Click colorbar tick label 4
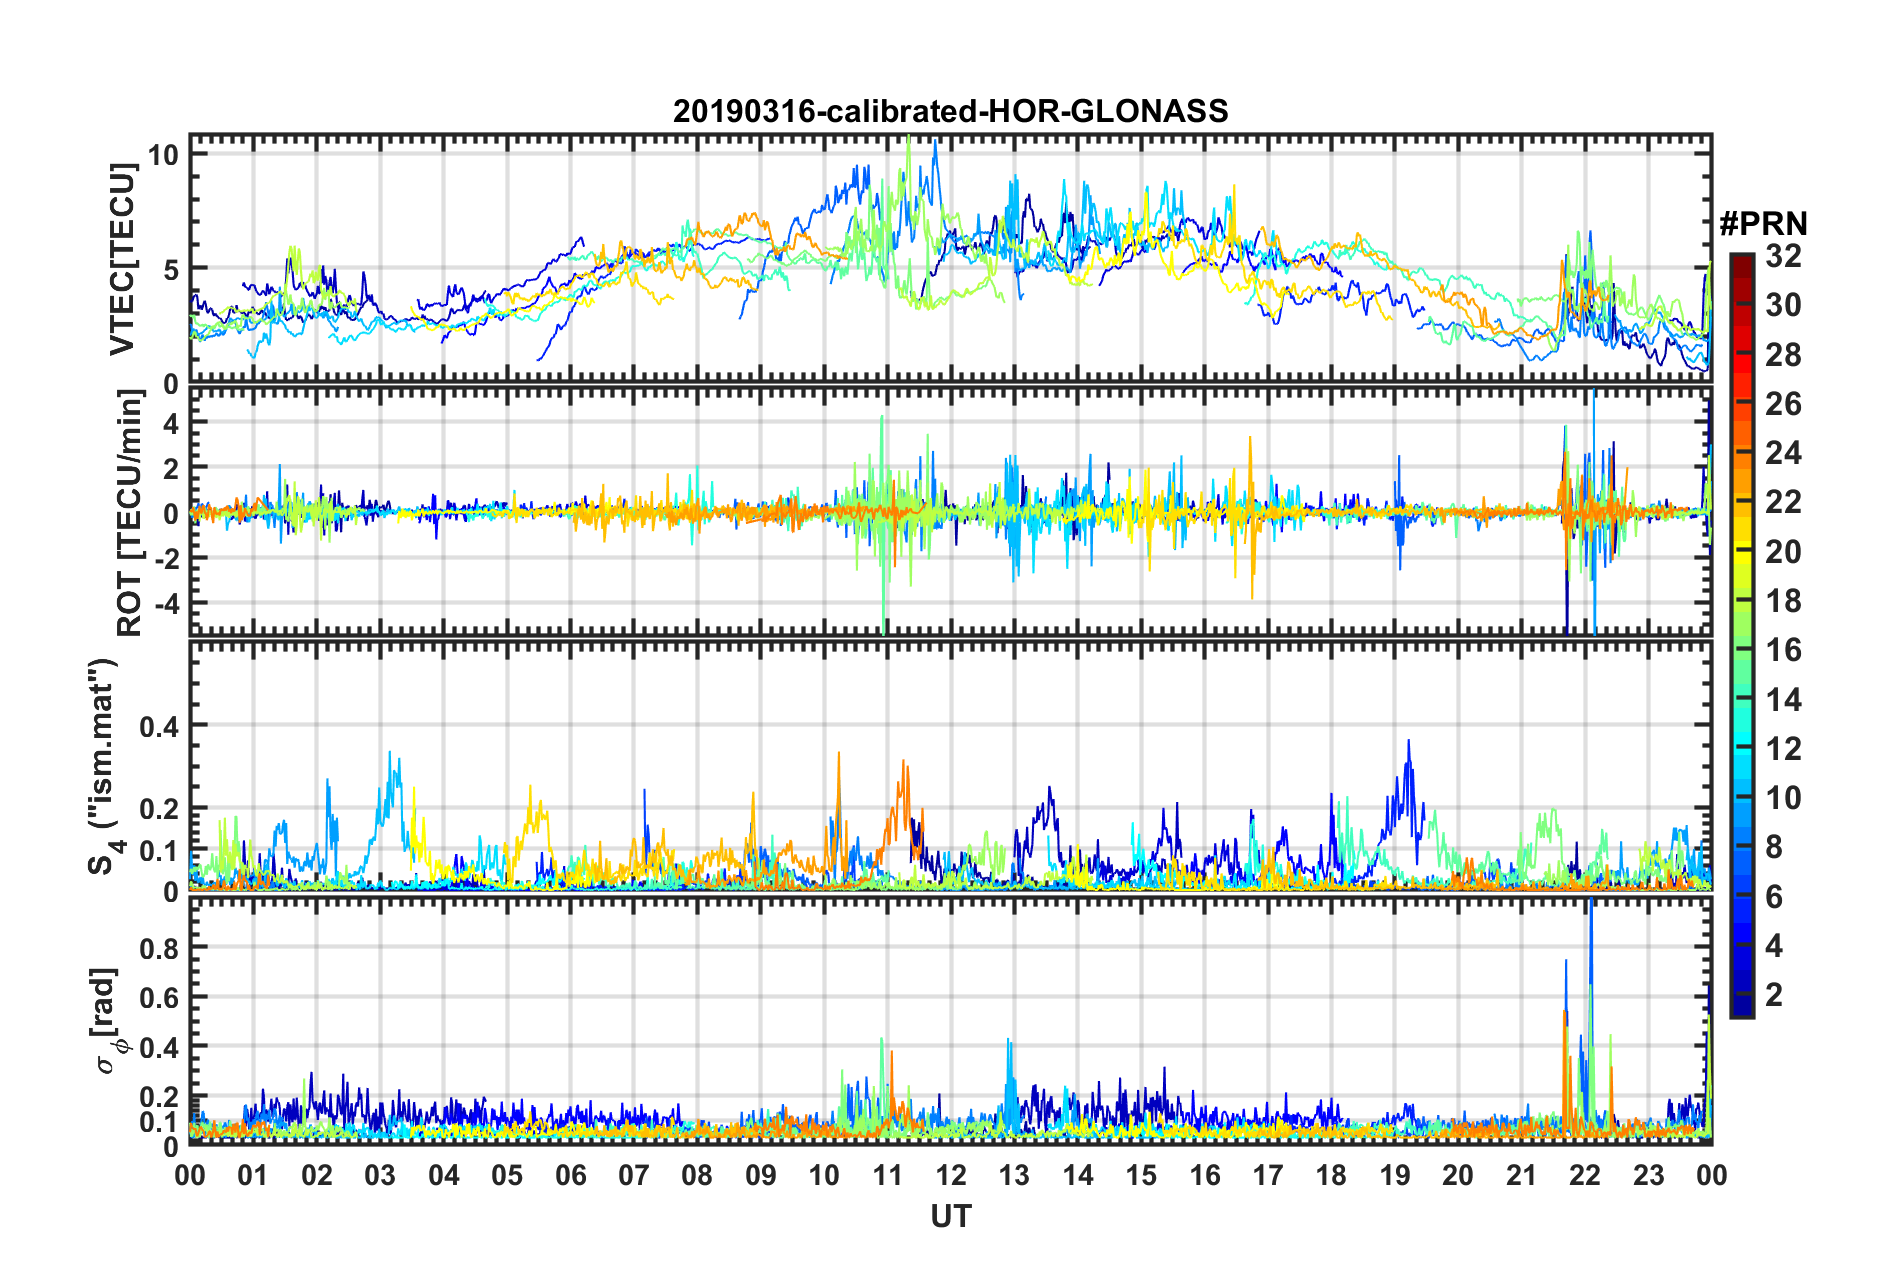The image size is (1902, 1272). click(x=1774, y=946)
